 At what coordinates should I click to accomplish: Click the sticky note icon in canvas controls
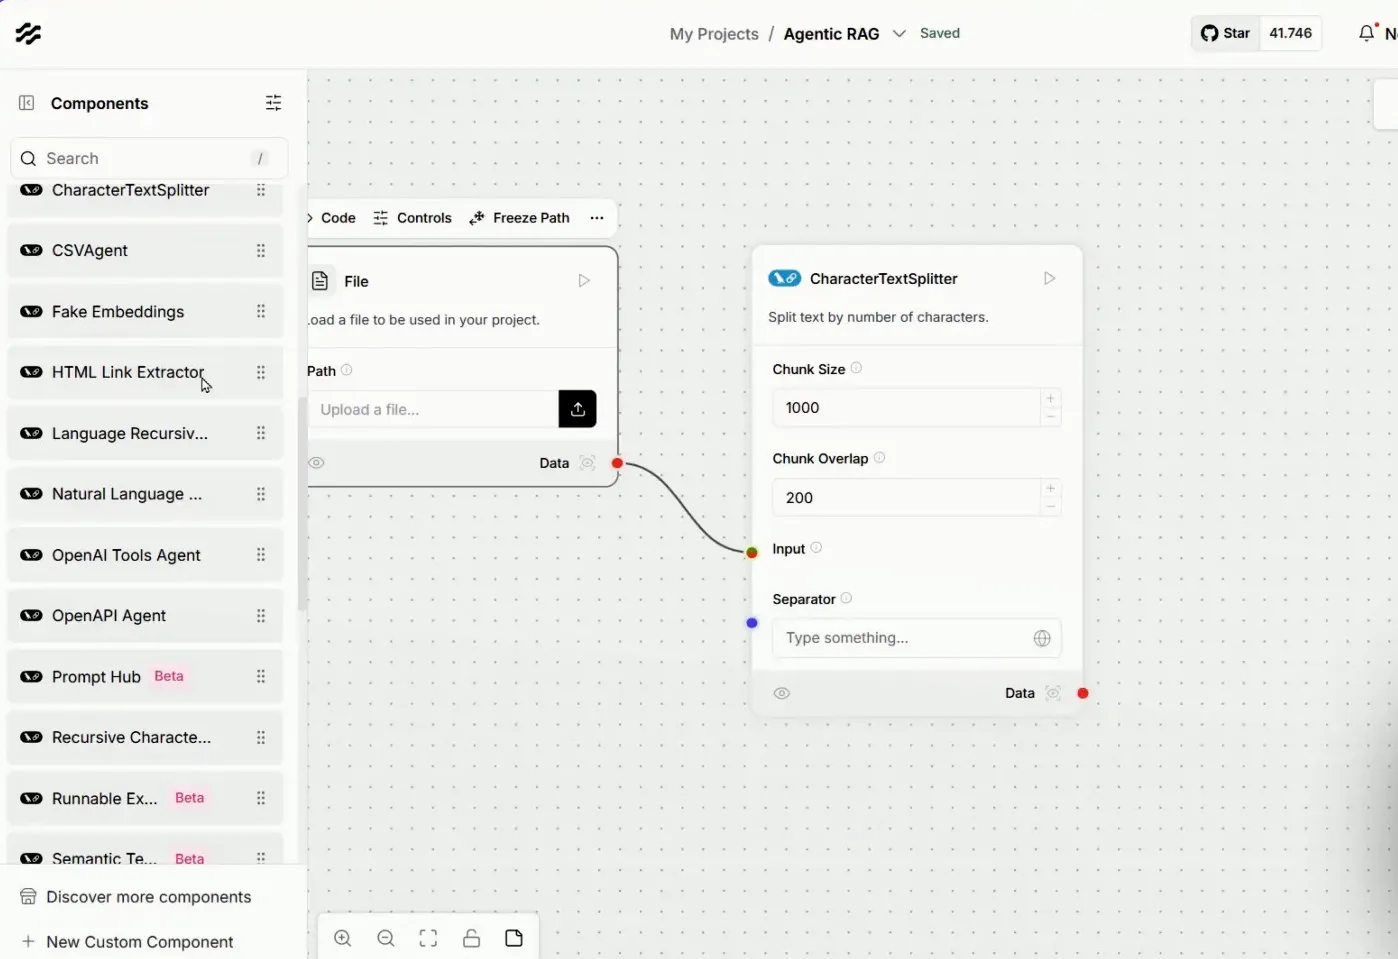pyautogui.click(x=514, y=938)
